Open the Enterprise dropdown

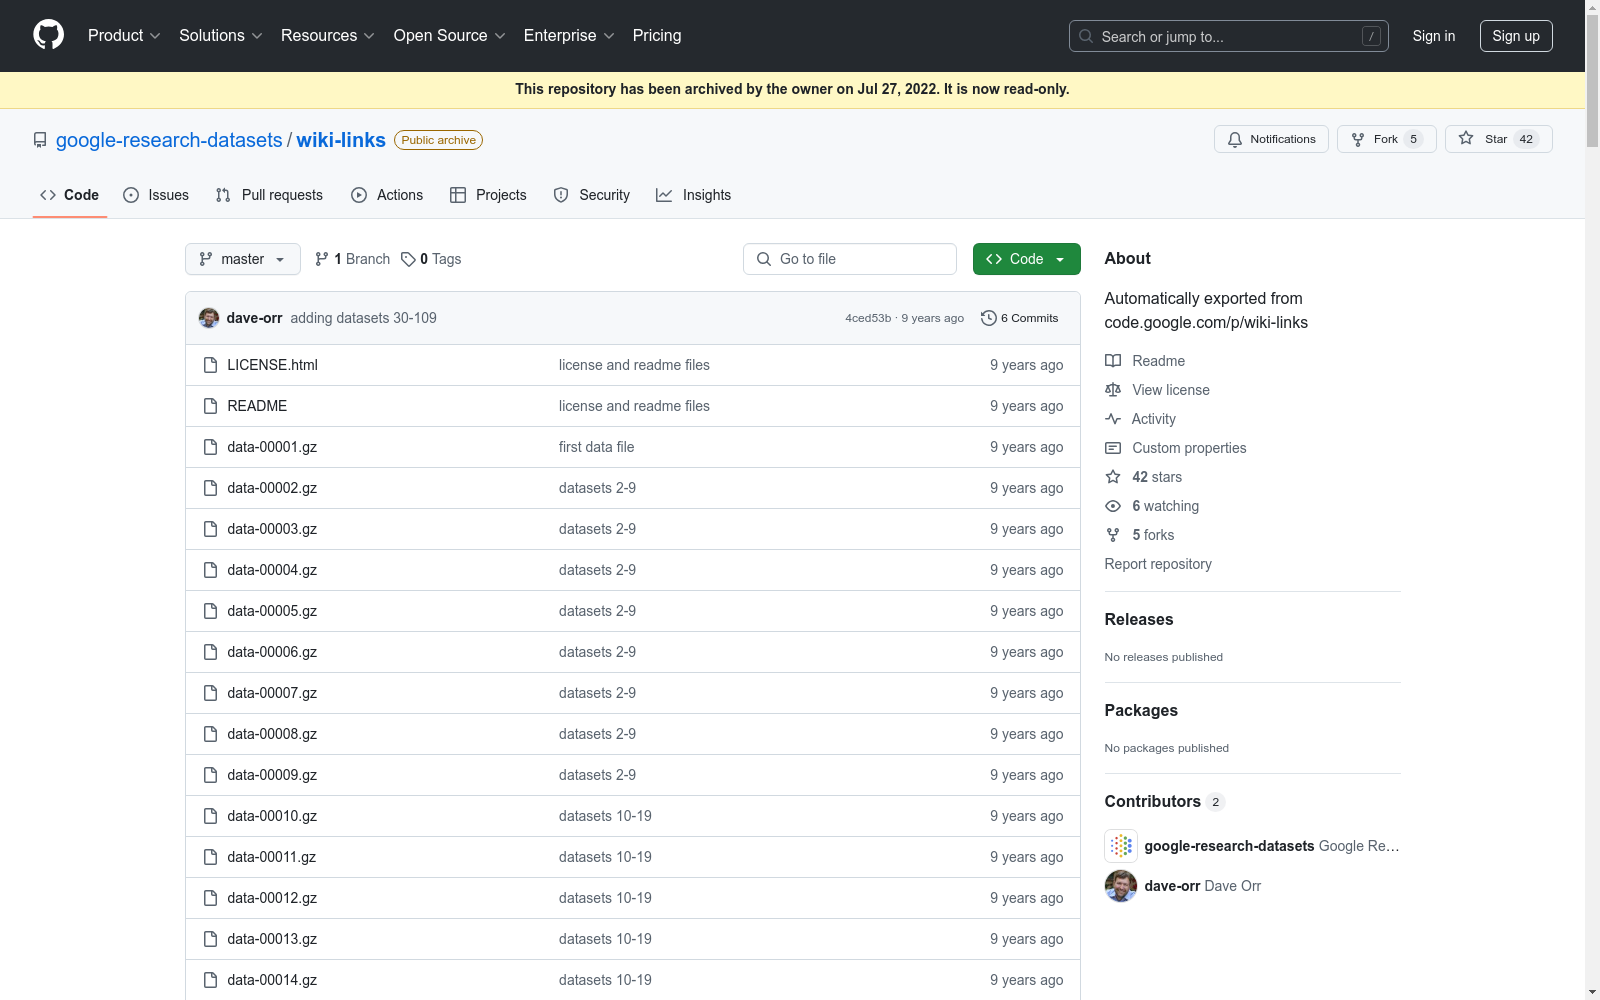pos(569,36)
